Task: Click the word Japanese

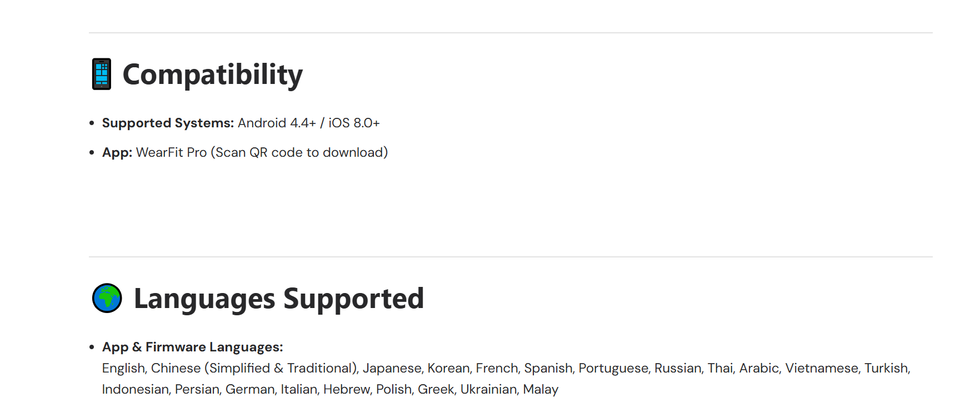Action: point(392,368)
